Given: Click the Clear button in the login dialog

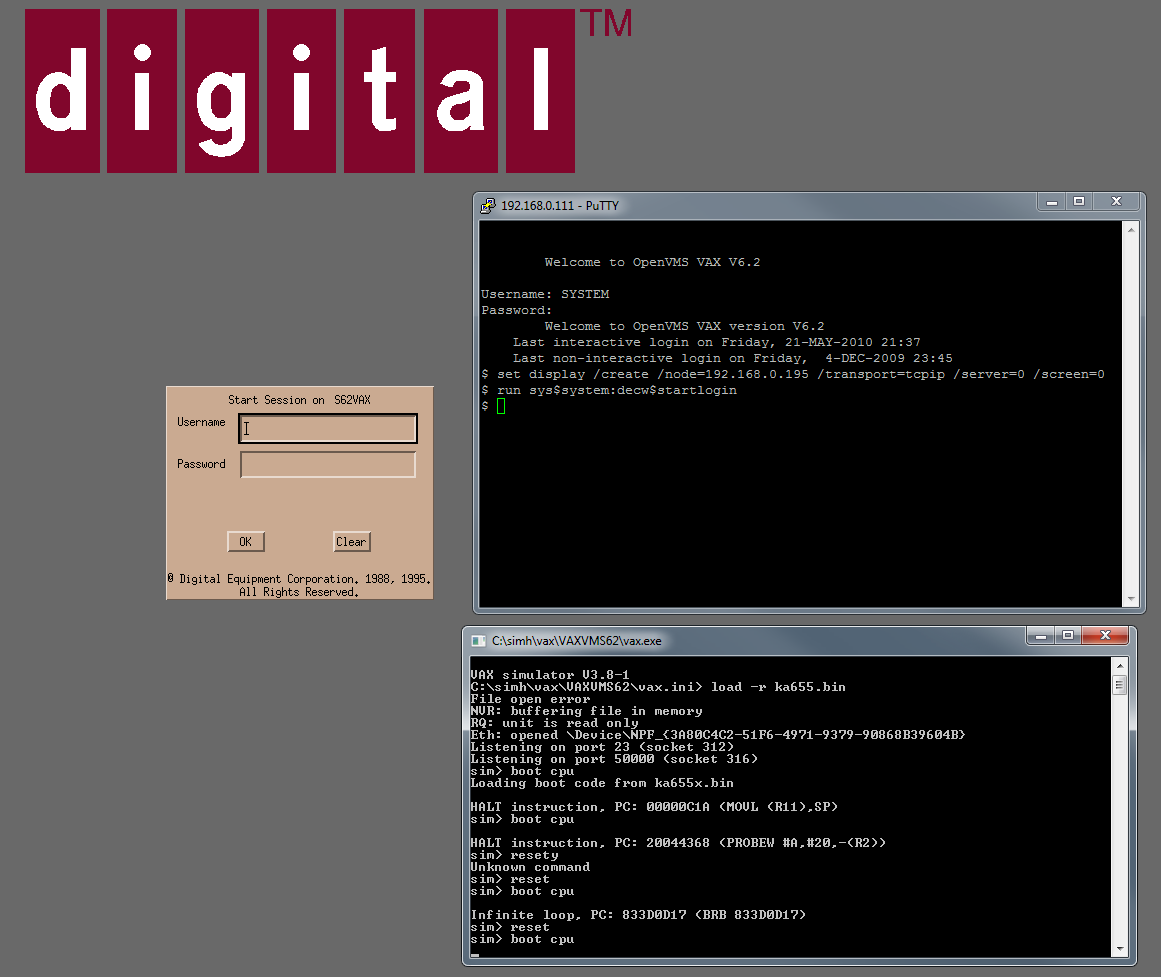Looking at the screenshot, I should [352, 541].
